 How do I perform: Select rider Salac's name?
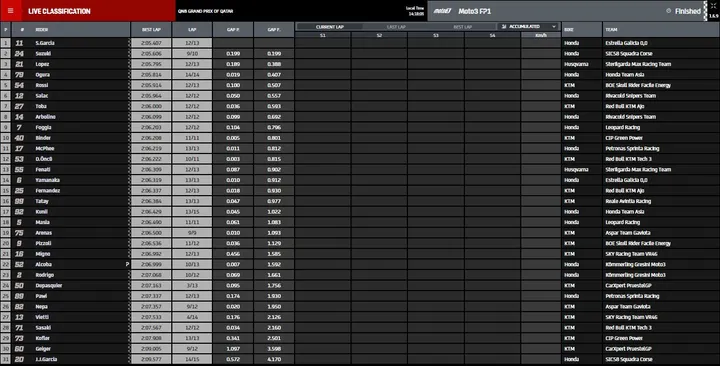42,96
